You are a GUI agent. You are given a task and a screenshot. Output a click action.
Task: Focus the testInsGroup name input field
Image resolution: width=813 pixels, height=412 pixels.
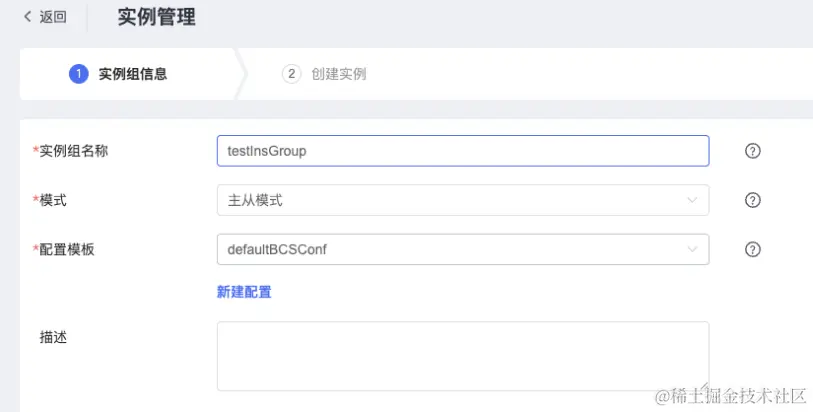pos(462,151)
